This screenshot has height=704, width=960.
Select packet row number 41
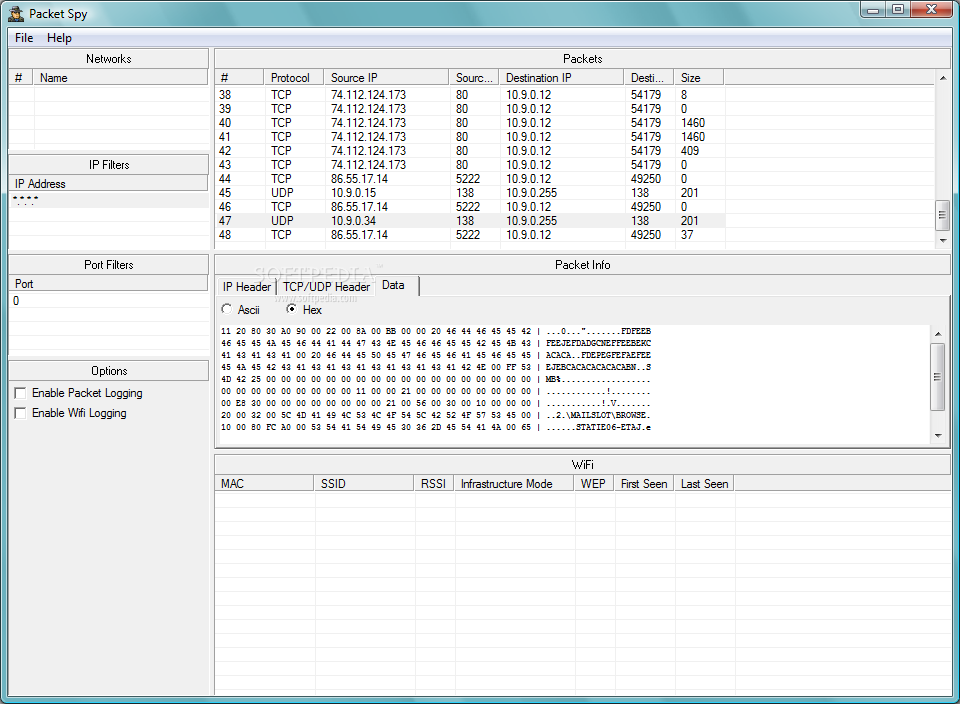[470, 137]
